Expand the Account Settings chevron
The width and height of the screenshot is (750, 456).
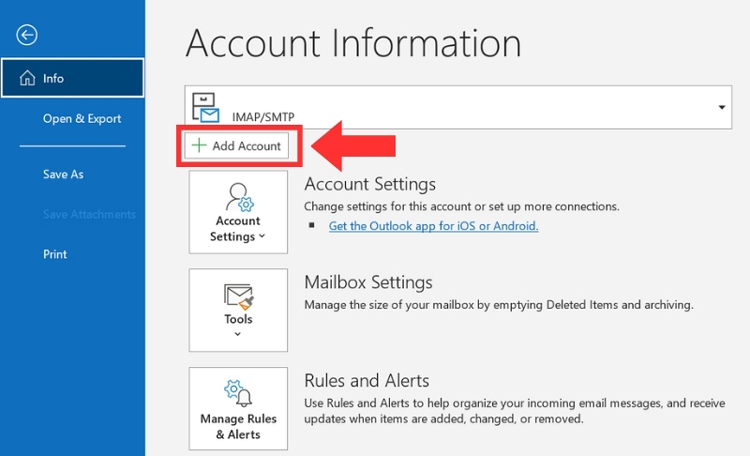pyautogui.click(x=262, y=237)
